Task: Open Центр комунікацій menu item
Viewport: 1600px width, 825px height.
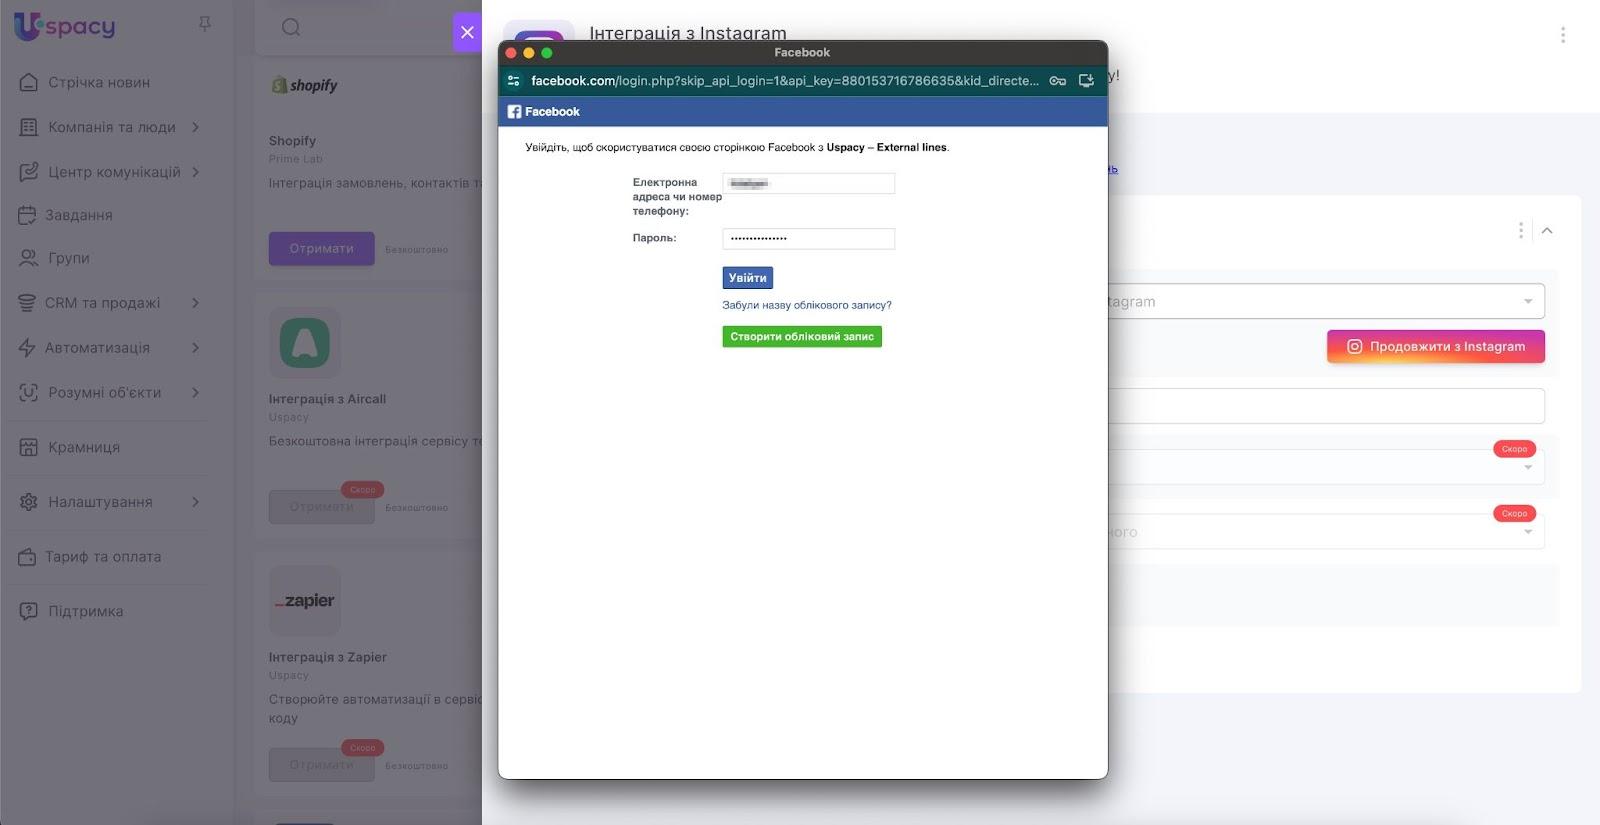Action: (115, 172)
